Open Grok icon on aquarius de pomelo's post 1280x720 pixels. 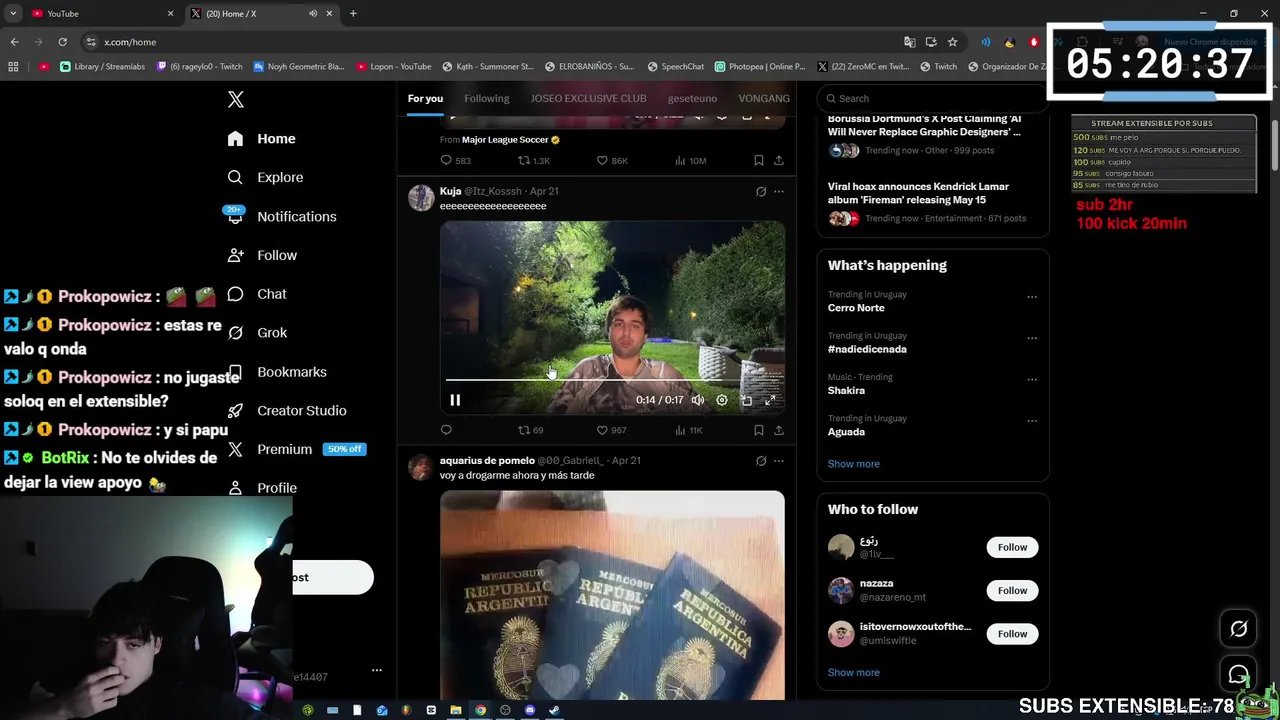click(x=761, y=461)
